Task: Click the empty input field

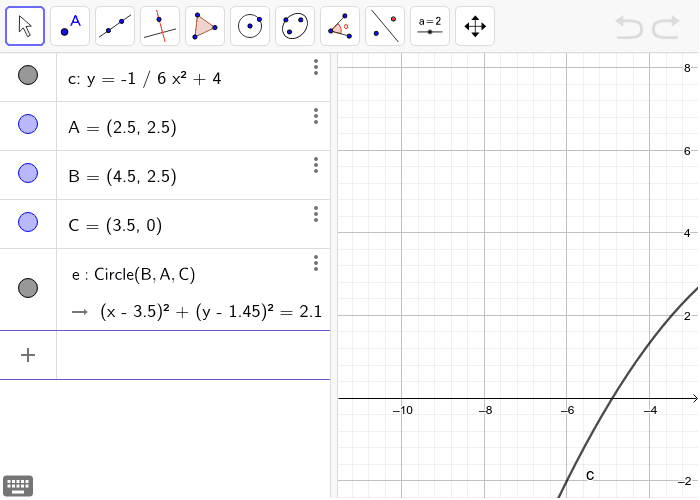Action: click(193, 355)
